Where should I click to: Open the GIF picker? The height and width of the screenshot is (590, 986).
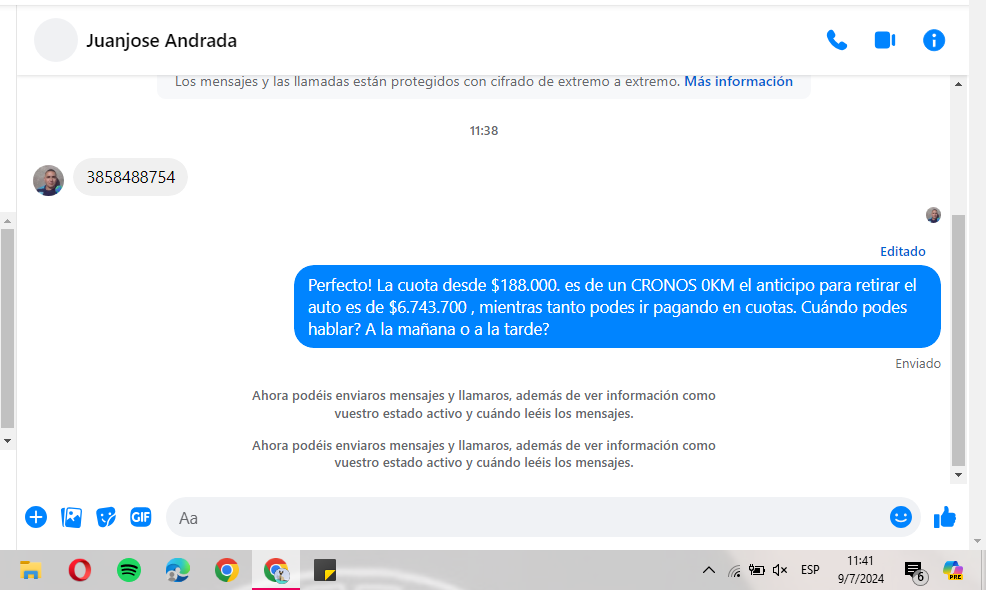click(x=141, y=517)
